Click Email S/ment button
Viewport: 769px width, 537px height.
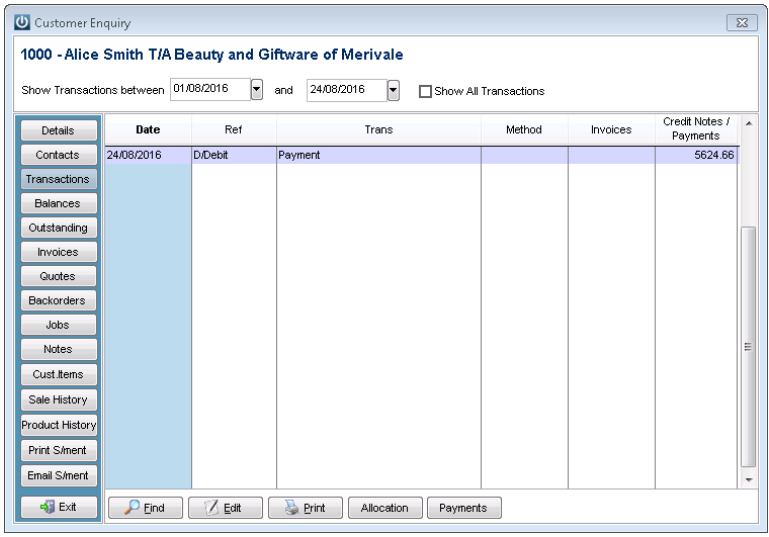point(58,475)
